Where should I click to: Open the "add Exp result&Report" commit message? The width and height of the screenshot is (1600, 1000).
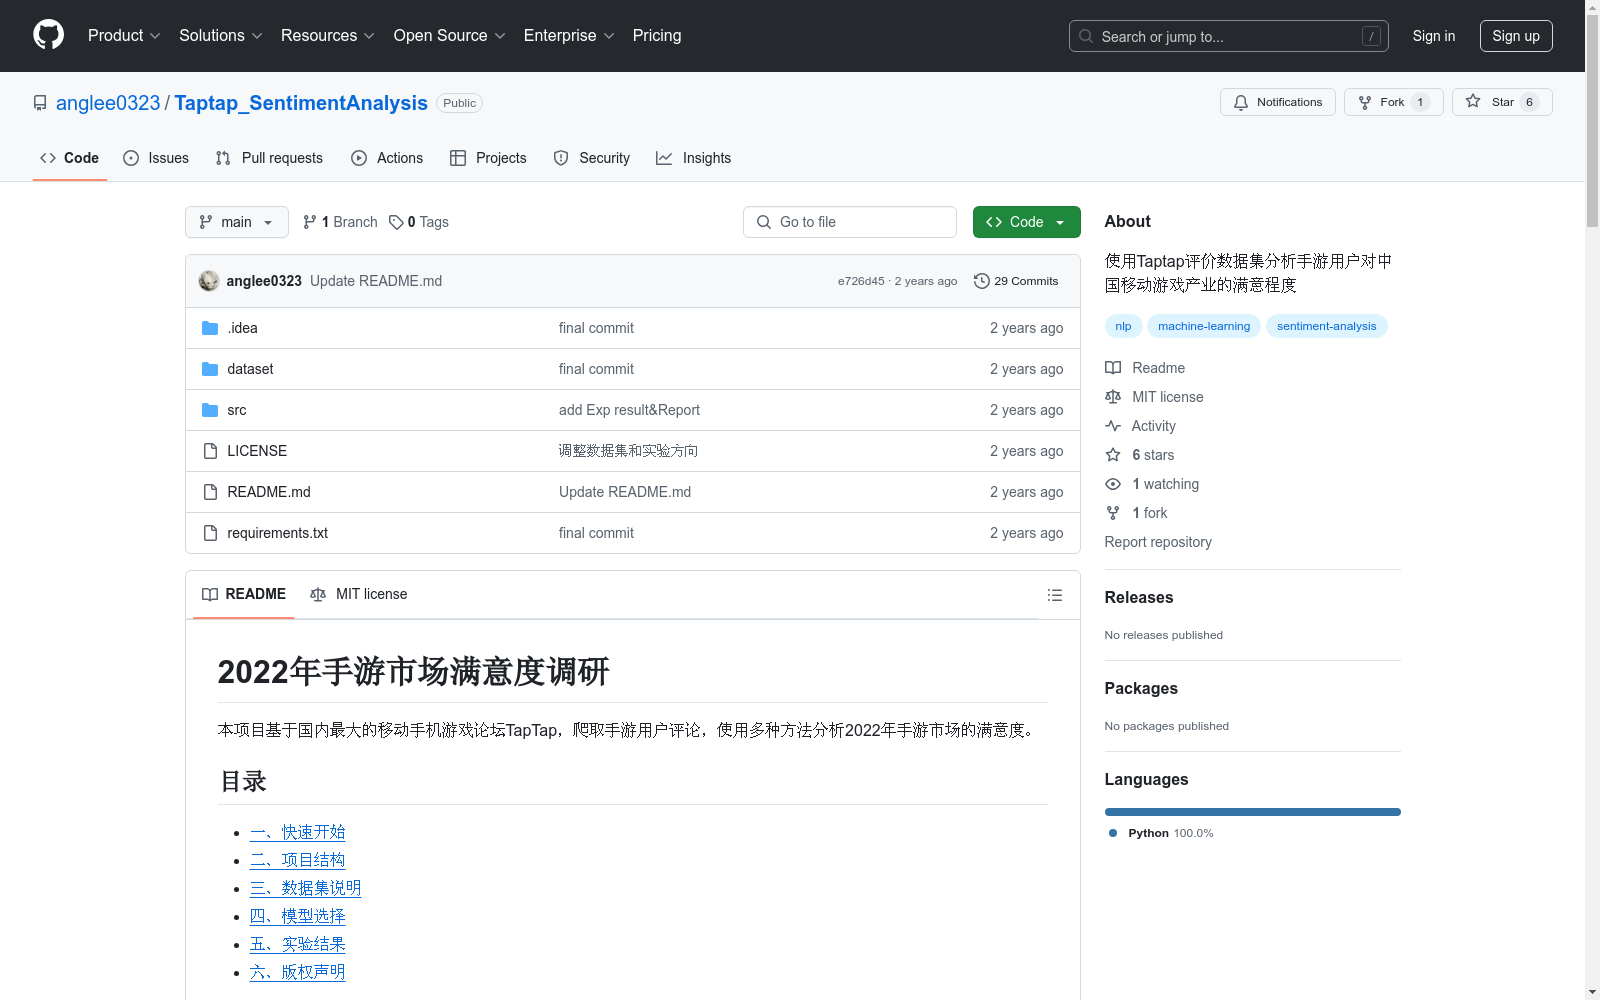tap(629, 410)
